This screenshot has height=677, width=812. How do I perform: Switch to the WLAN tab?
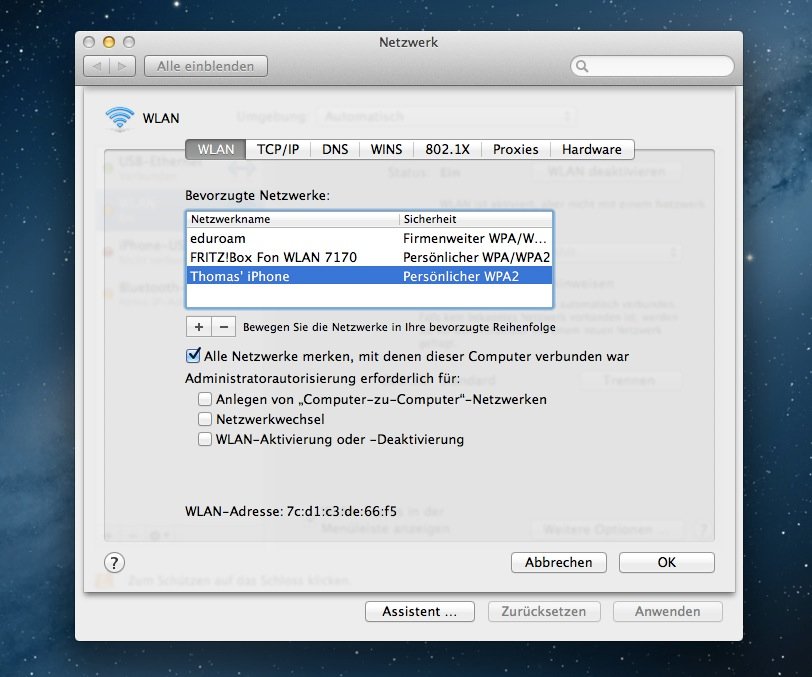[215, 149]
